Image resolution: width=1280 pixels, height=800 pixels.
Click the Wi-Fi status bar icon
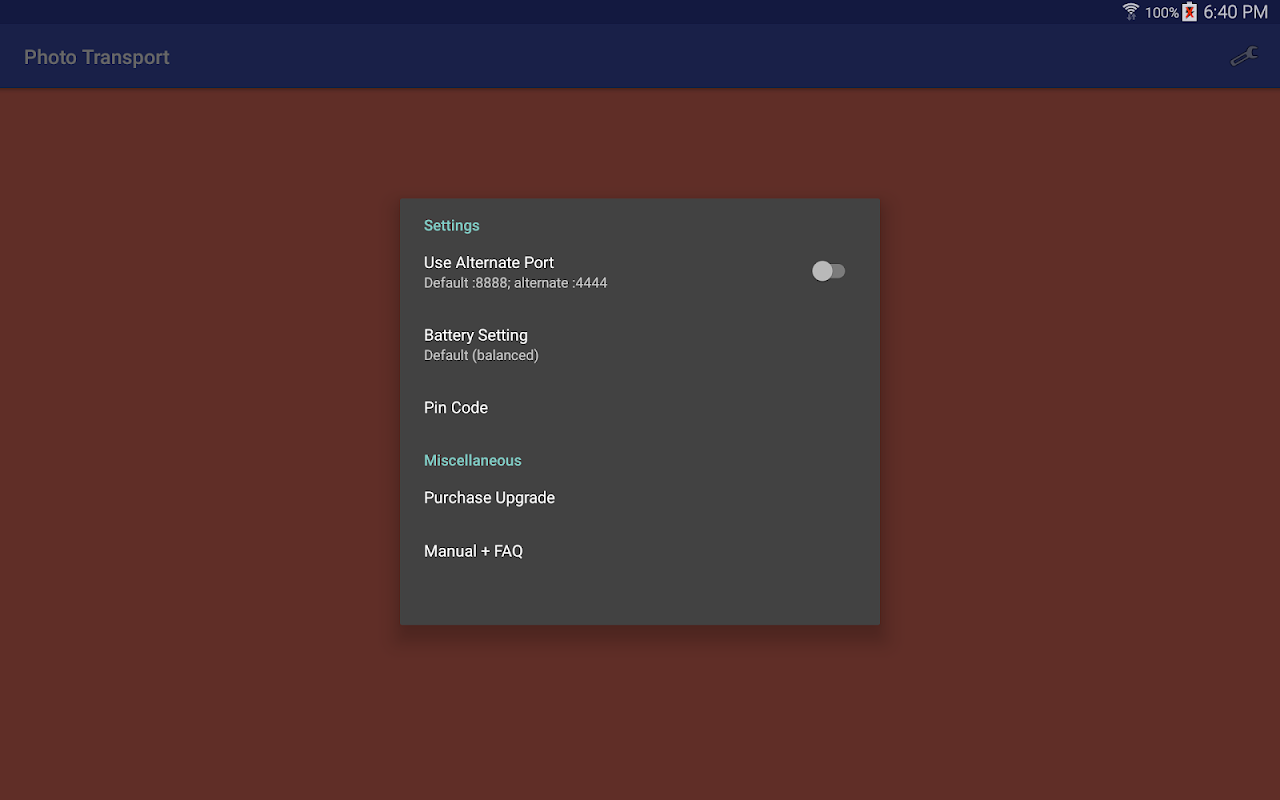click(x=1131, y=12)
